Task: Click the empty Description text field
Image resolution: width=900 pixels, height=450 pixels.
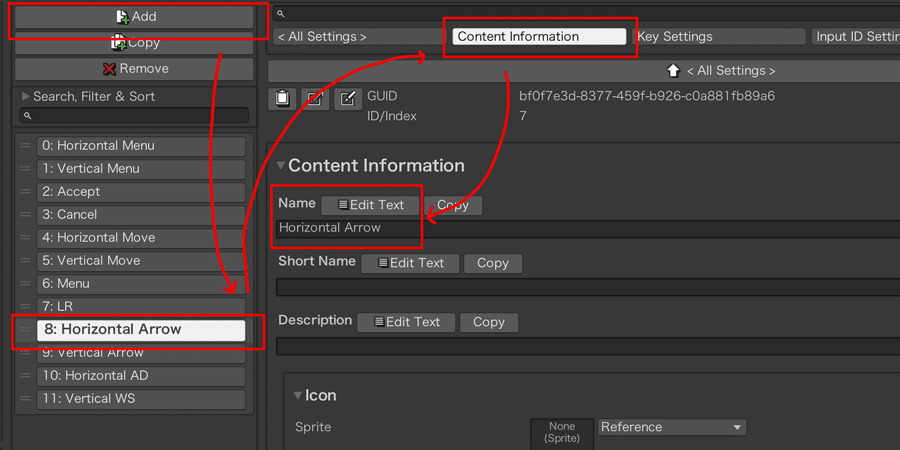Action: click(x=588, y=346)
